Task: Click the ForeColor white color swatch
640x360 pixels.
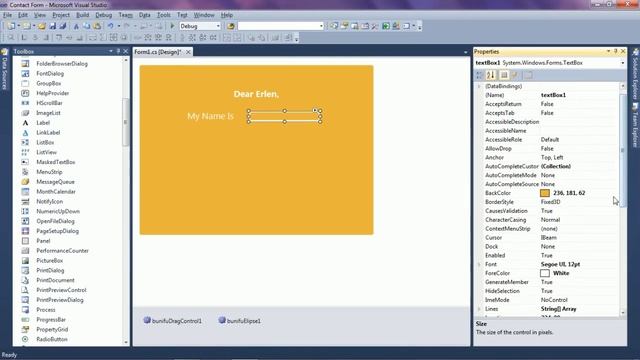Action: pos(545,273)
